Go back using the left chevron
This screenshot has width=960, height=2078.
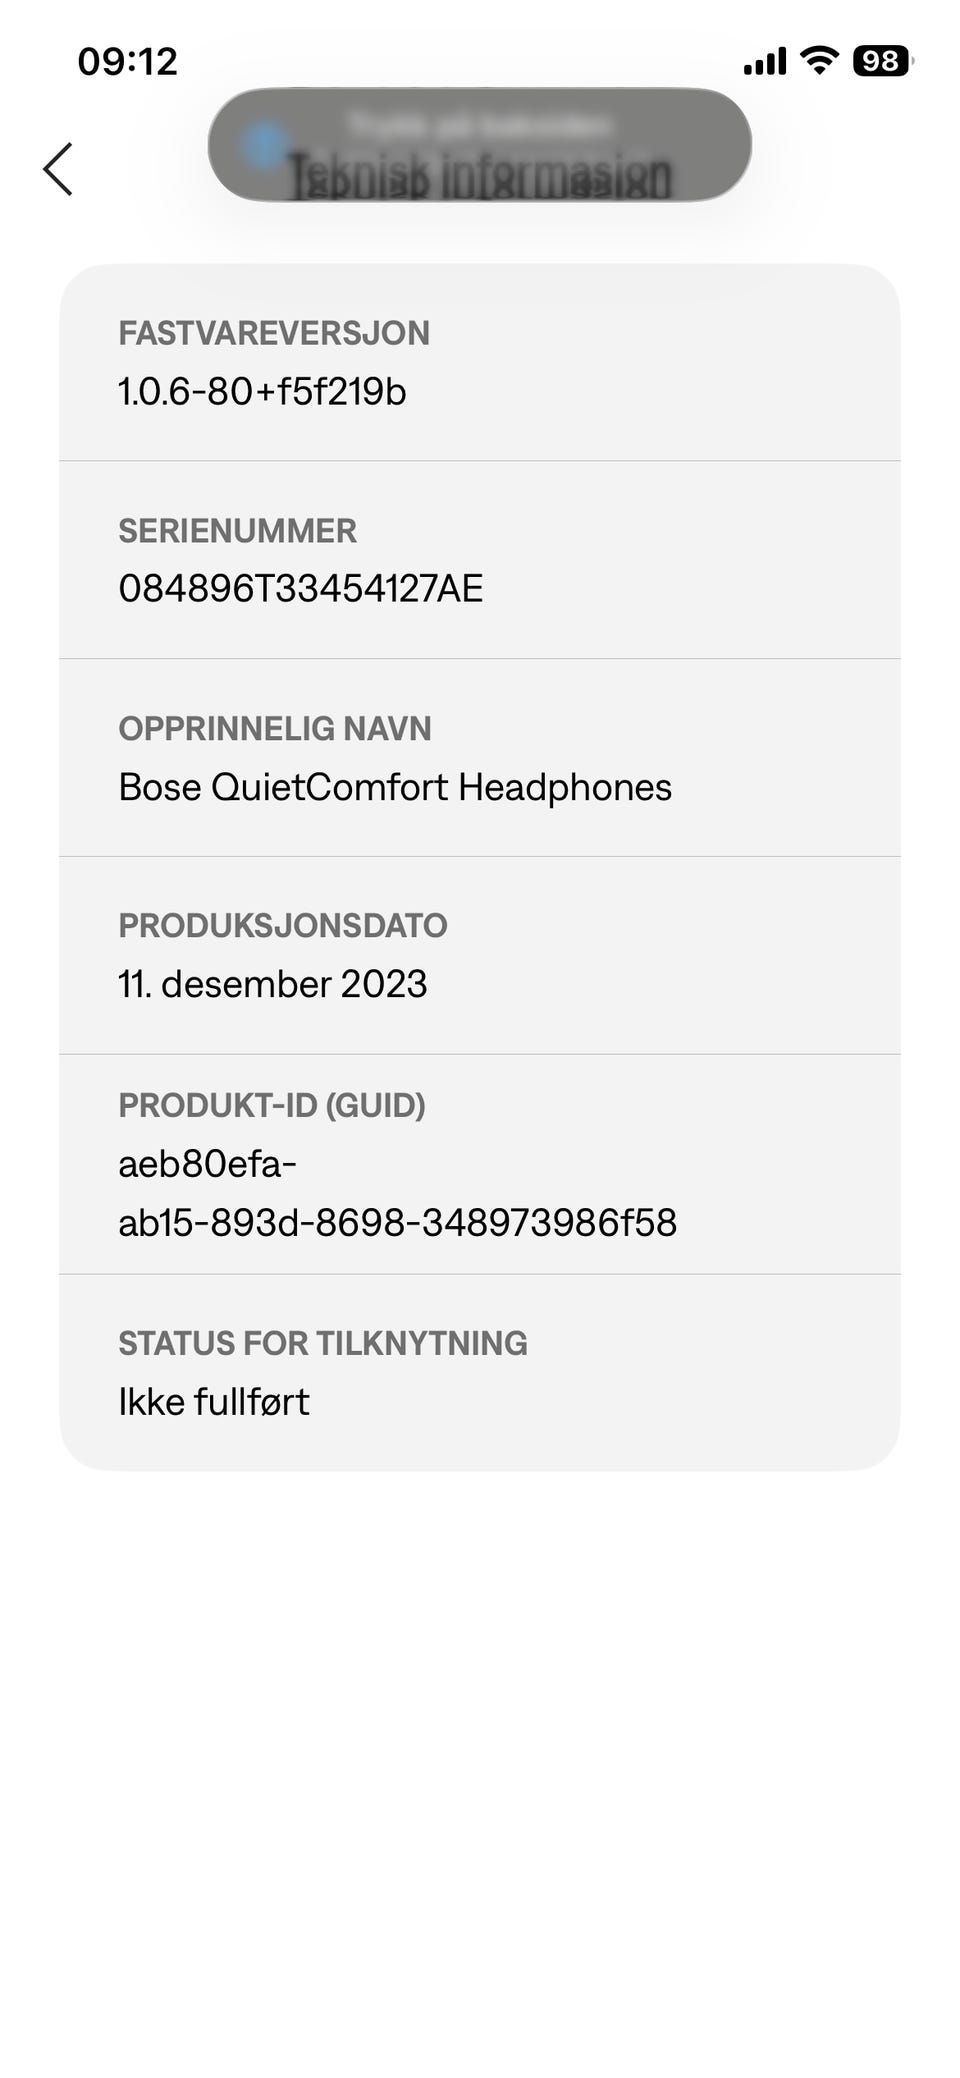[58, 169]
